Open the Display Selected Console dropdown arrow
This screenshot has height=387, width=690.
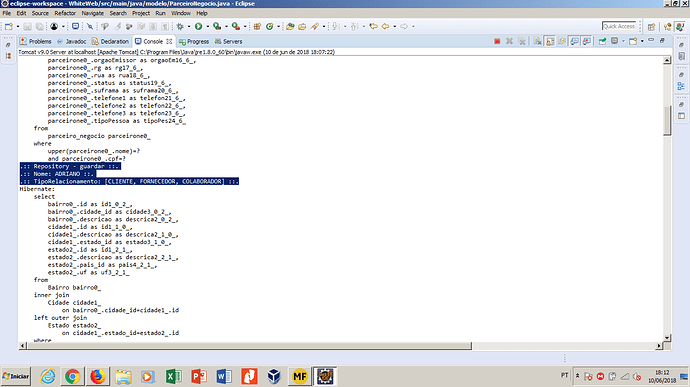623,41
